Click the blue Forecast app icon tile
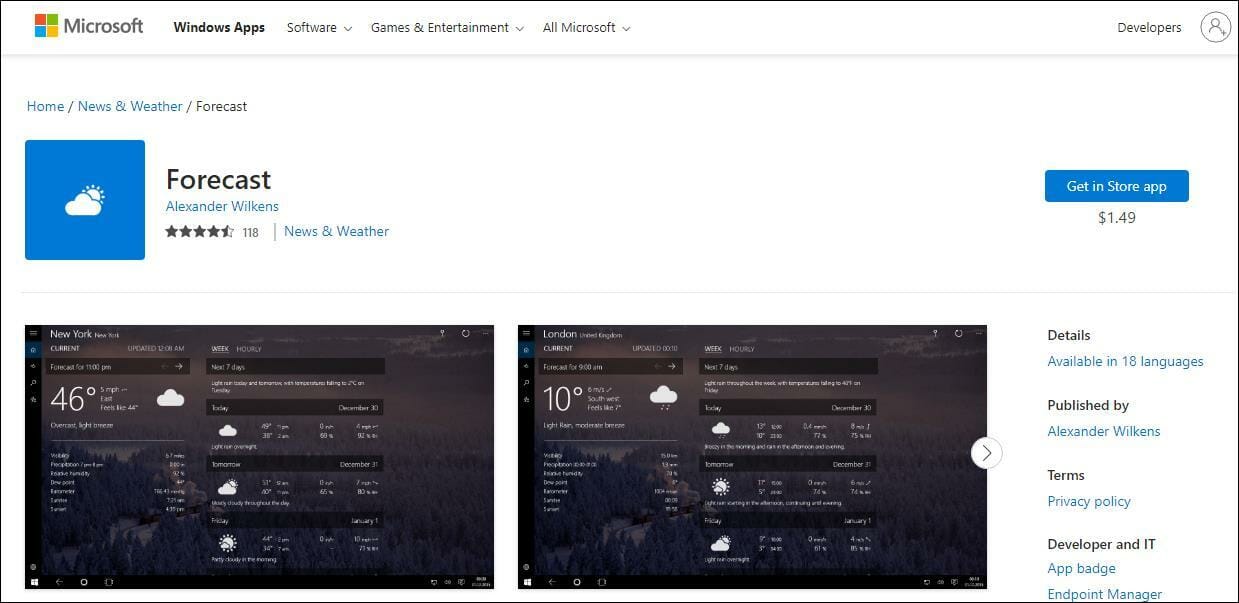The height and width of the screenshot is (603, 1239). click(85, 199)
